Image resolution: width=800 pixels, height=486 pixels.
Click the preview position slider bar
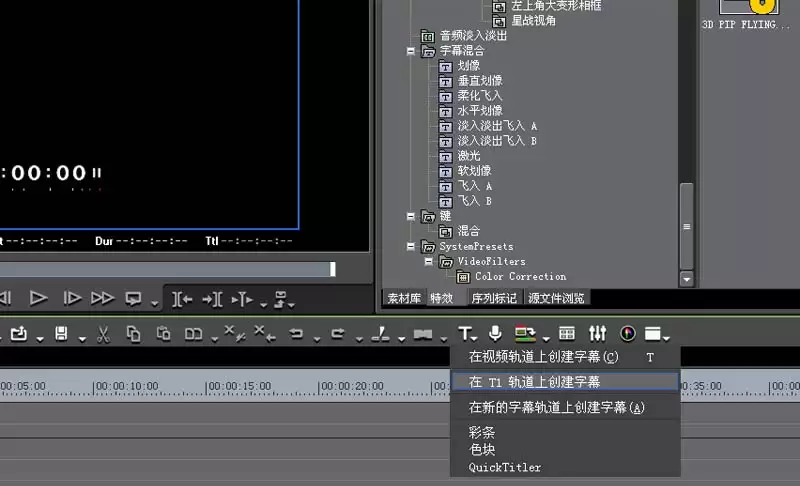pos(167,269)
